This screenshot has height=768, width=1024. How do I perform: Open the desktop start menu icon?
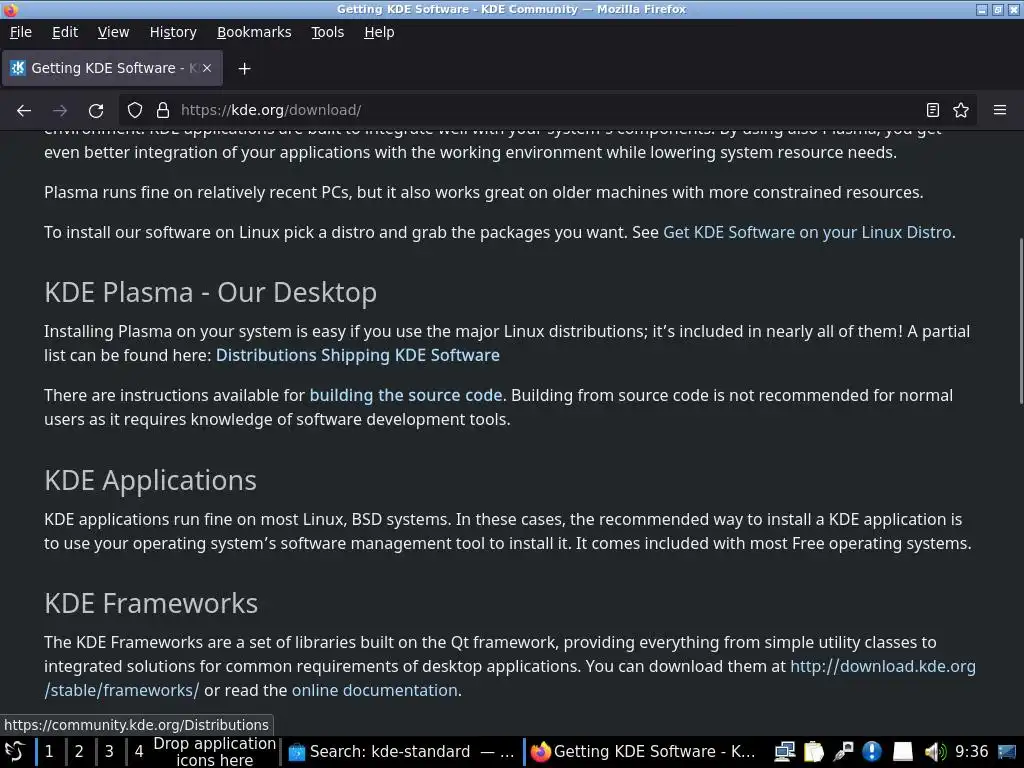tap(14, 752)
